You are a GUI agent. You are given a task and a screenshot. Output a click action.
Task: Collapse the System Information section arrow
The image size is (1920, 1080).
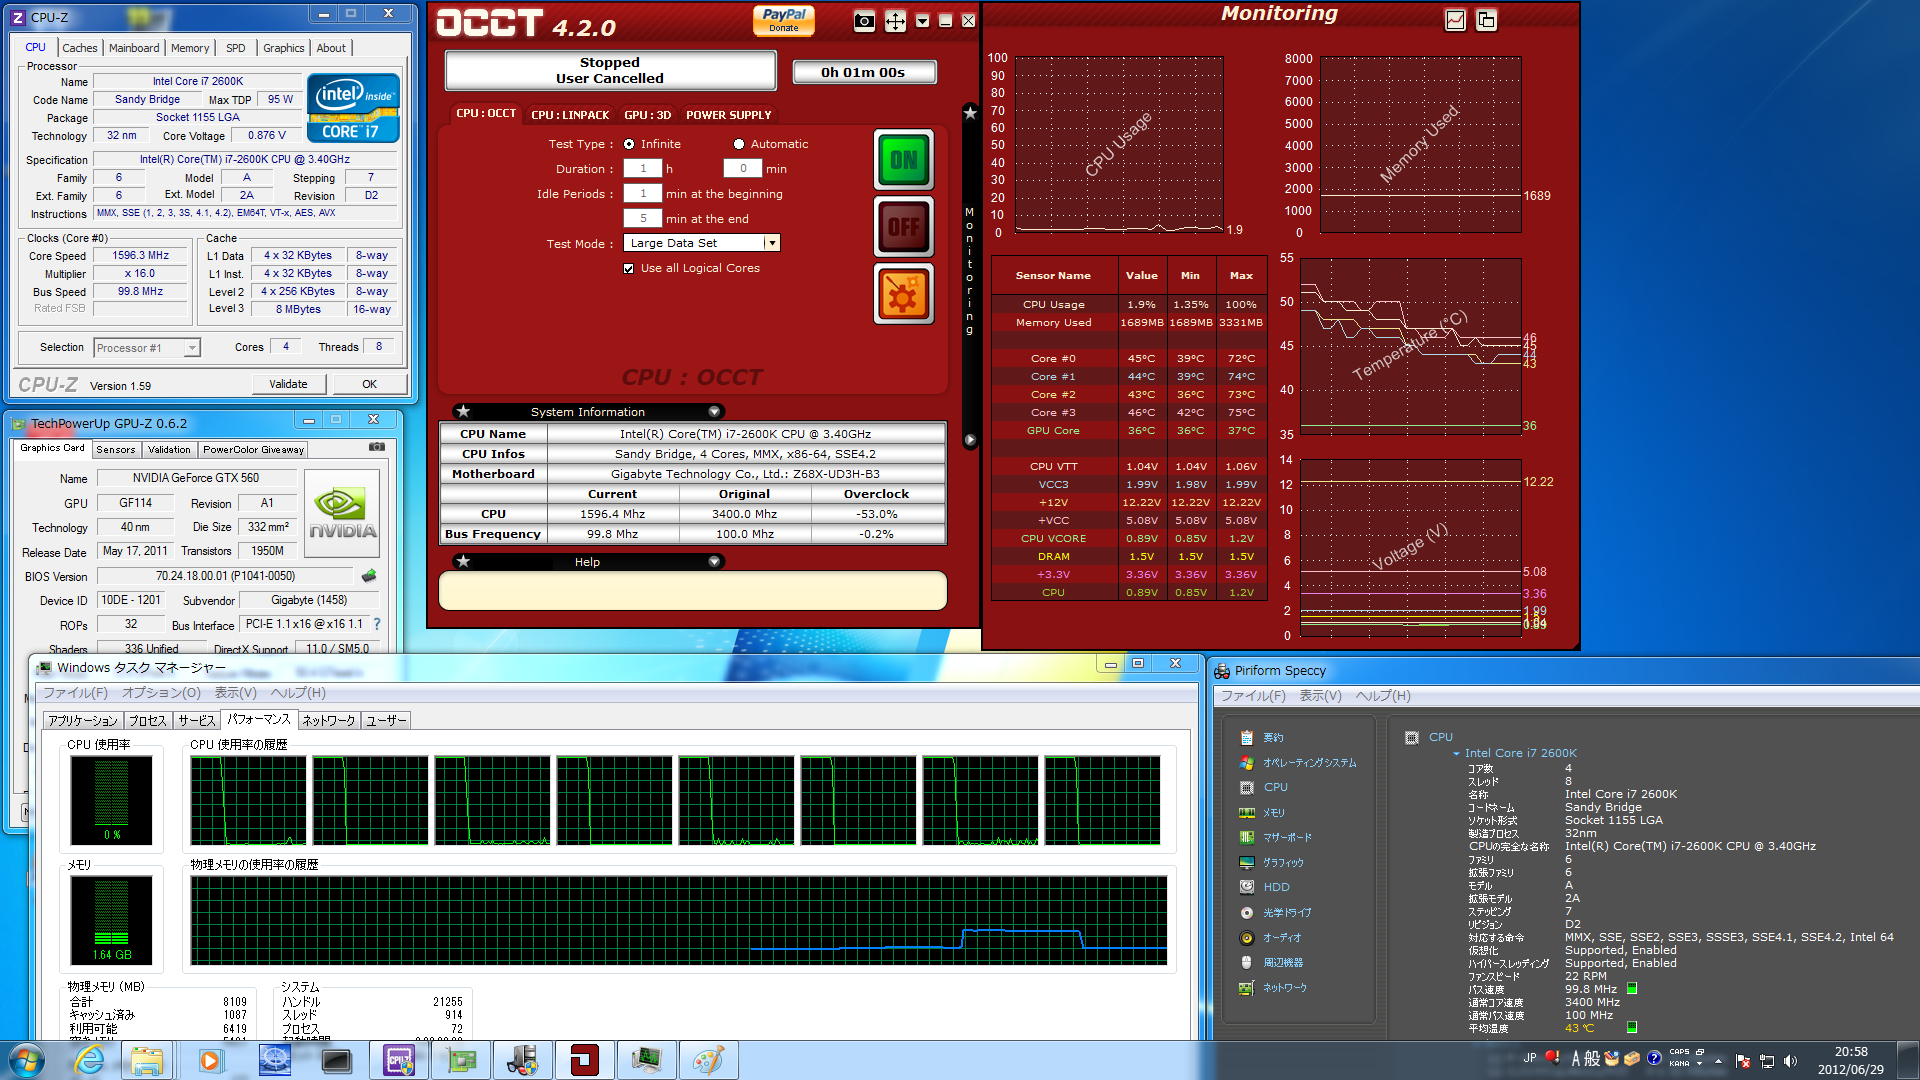click(714, 412)
